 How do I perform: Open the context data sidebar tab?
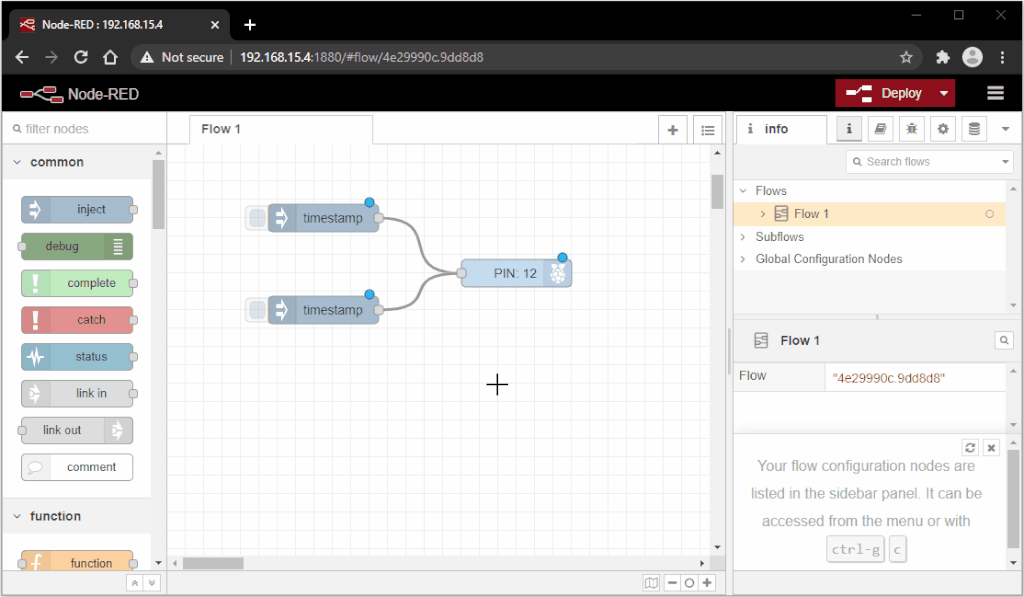(x=974, y=129)
